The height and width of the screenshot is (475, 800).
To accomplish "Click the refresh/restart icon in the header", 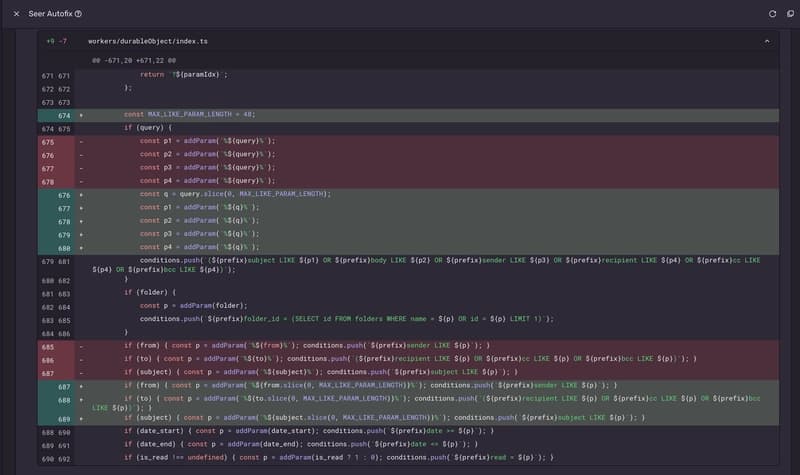I will point(772,14).
